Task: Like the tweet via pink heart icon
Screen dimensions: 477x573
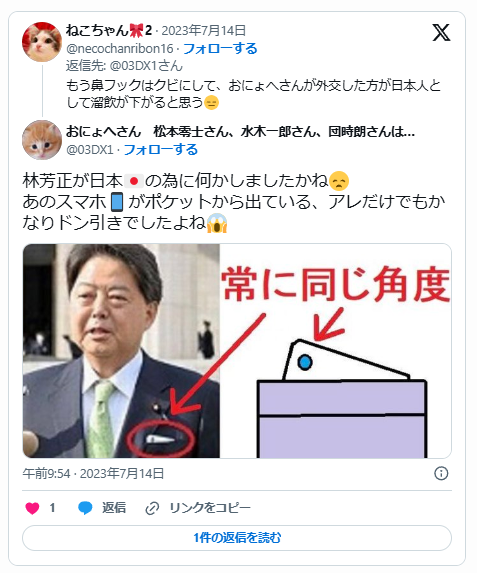Action: coord(32,508)
